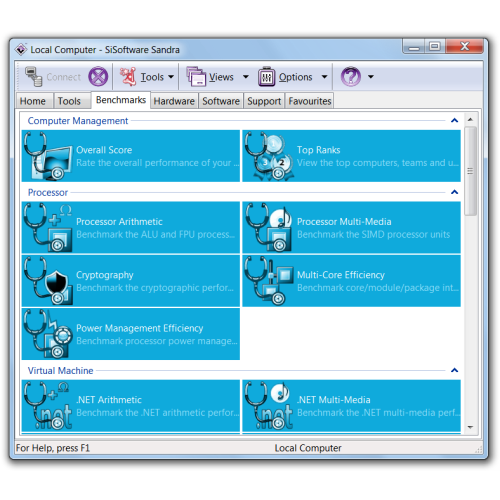The height and width of the screenshot is (500, 500).
Task: Click the Overall Score stethoscope monitor icon
Action: [x=48, y=156]
